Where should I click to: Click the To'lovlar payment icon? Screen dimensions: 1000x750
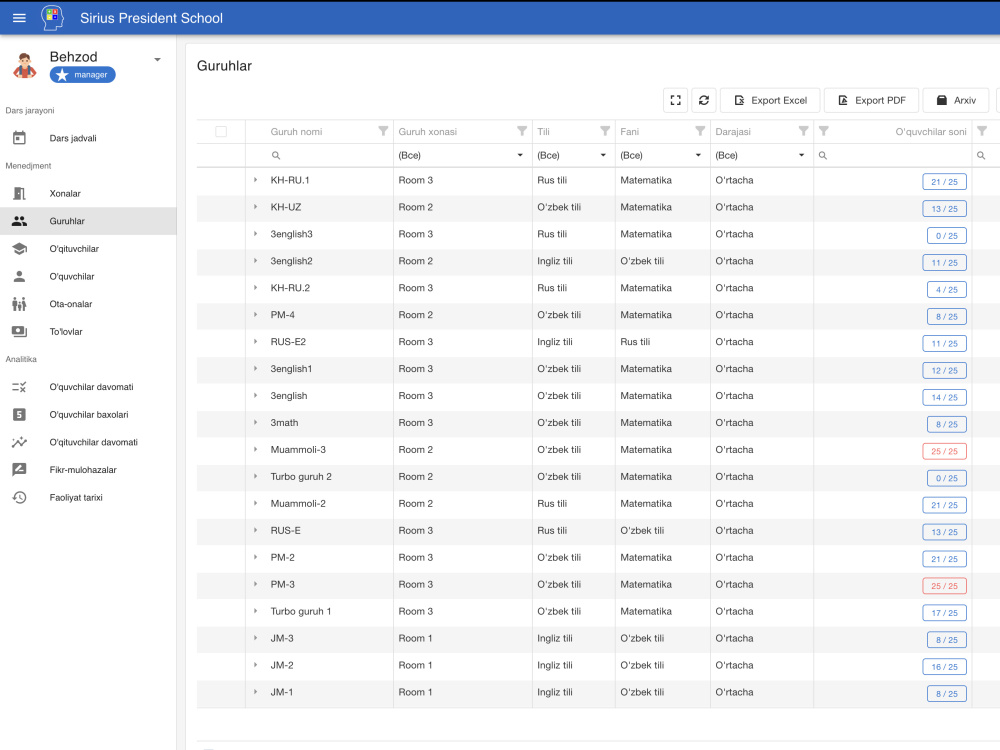click(20, 332)
